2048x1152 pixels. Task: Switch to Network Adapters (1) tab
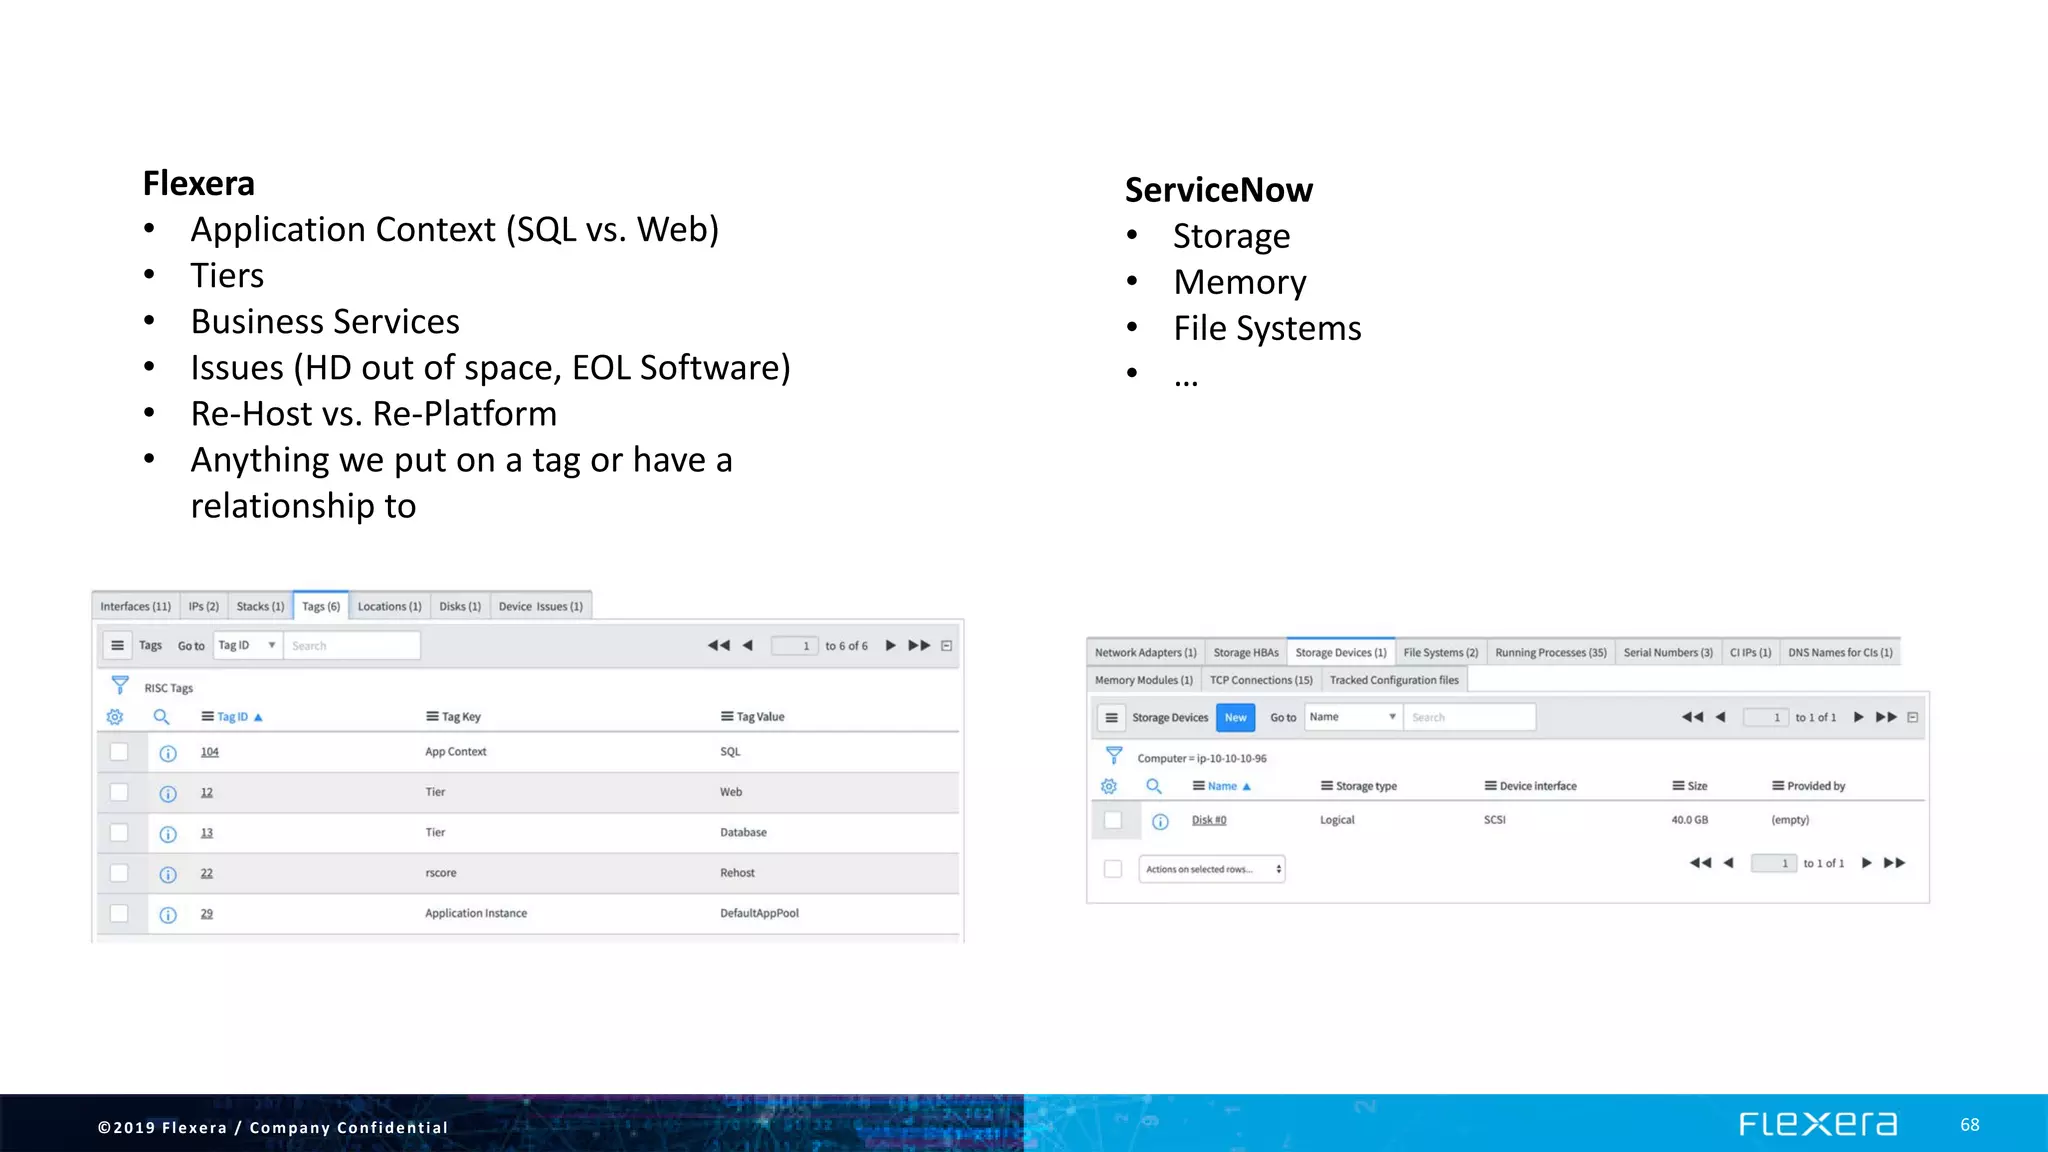click(1146, 652)
